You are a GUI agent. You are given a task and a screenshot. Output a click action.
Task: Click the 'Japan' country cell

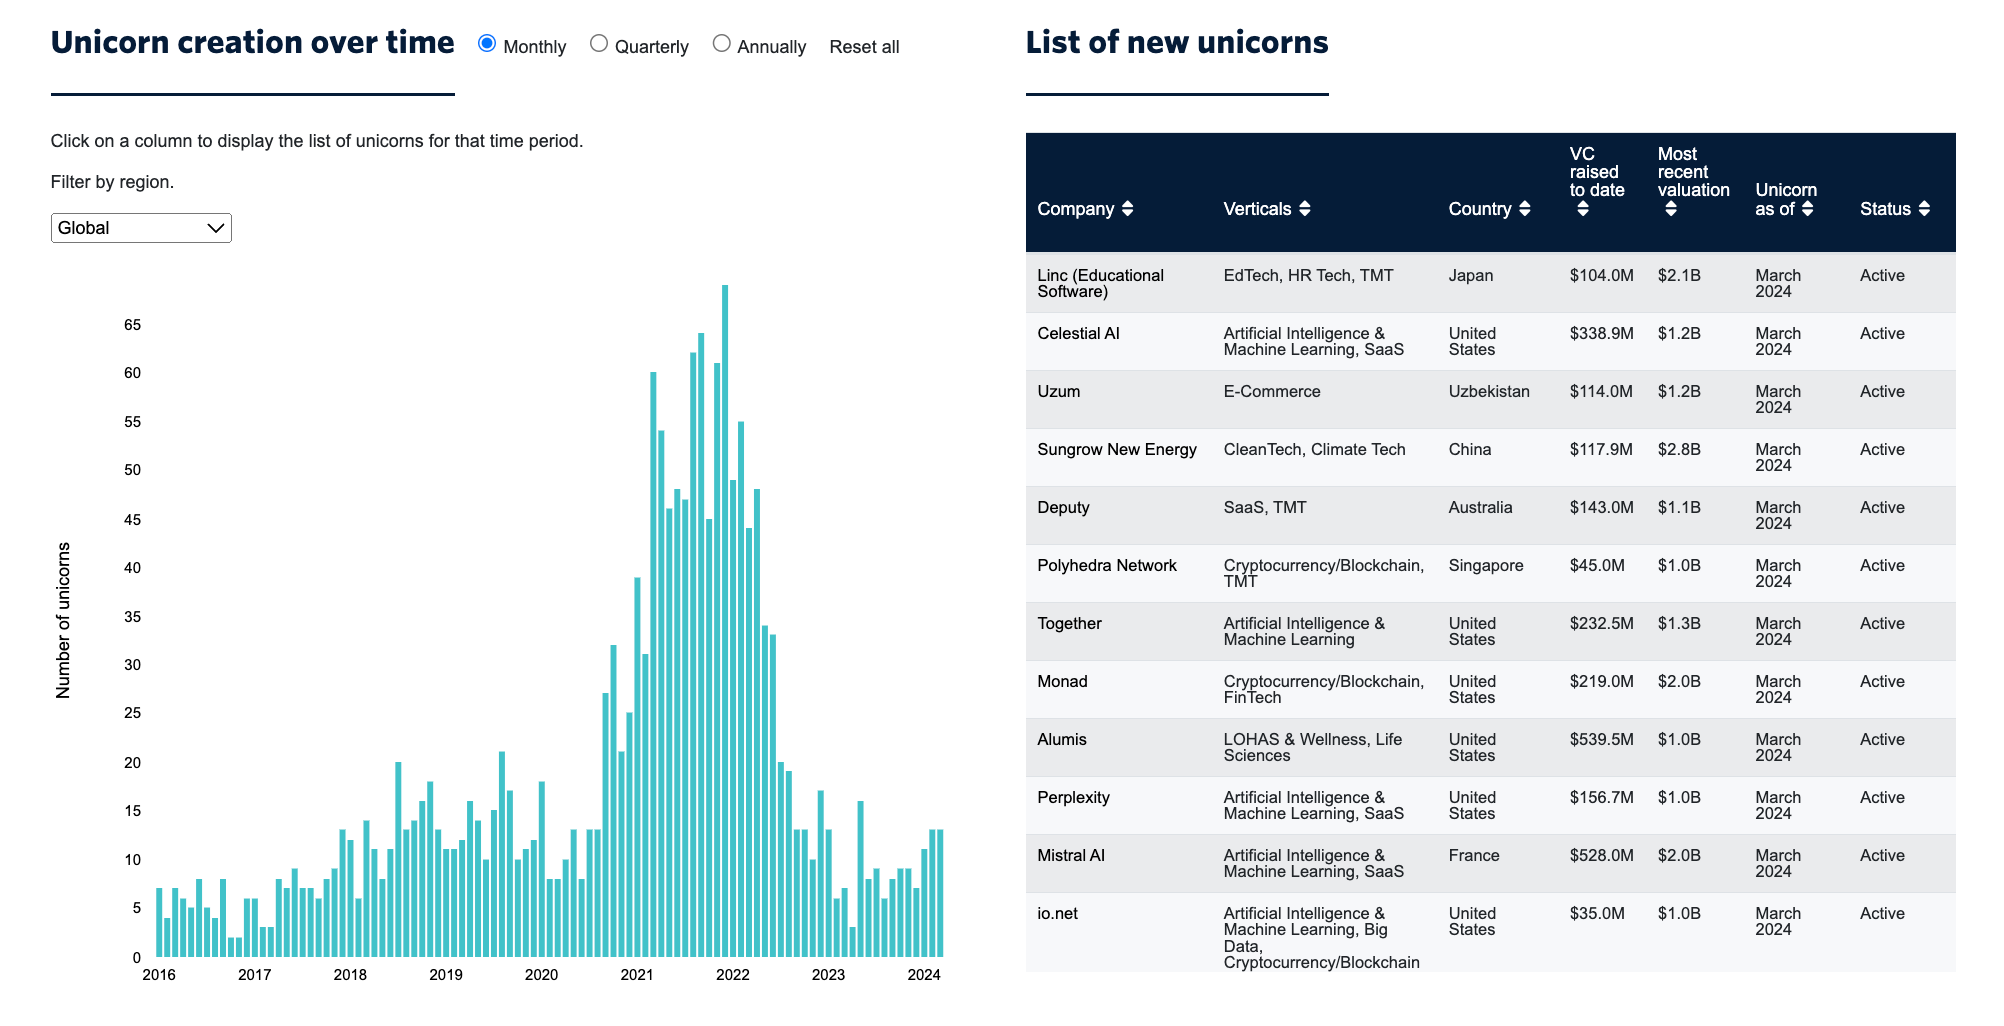(x=1470, y=276)
